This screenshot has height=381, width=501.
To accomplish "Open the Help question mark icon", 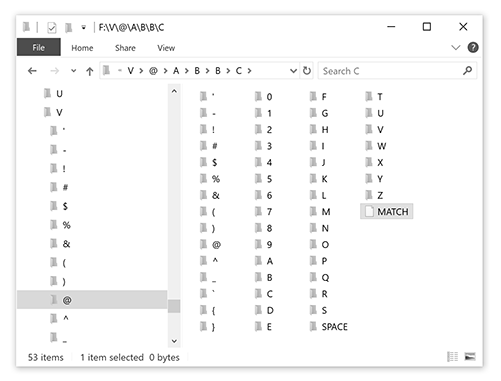I will click(x=473, y=48).
